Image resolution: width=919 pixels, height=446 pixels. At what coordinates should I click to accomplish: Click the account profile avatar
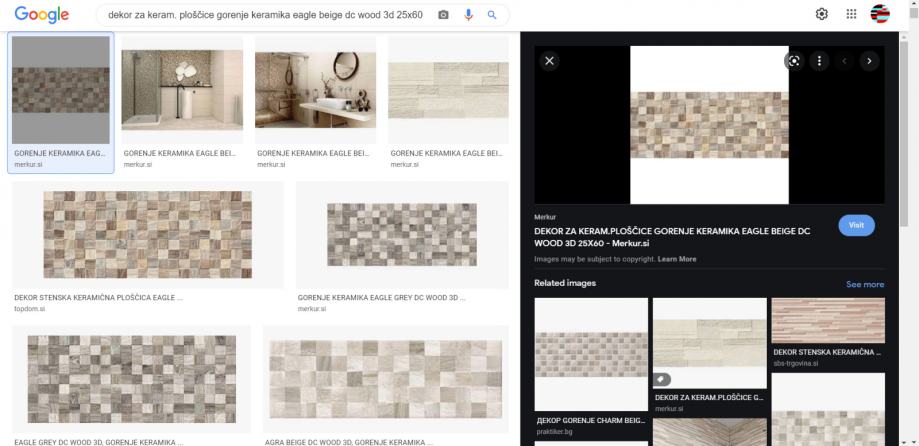click(880, 14)
